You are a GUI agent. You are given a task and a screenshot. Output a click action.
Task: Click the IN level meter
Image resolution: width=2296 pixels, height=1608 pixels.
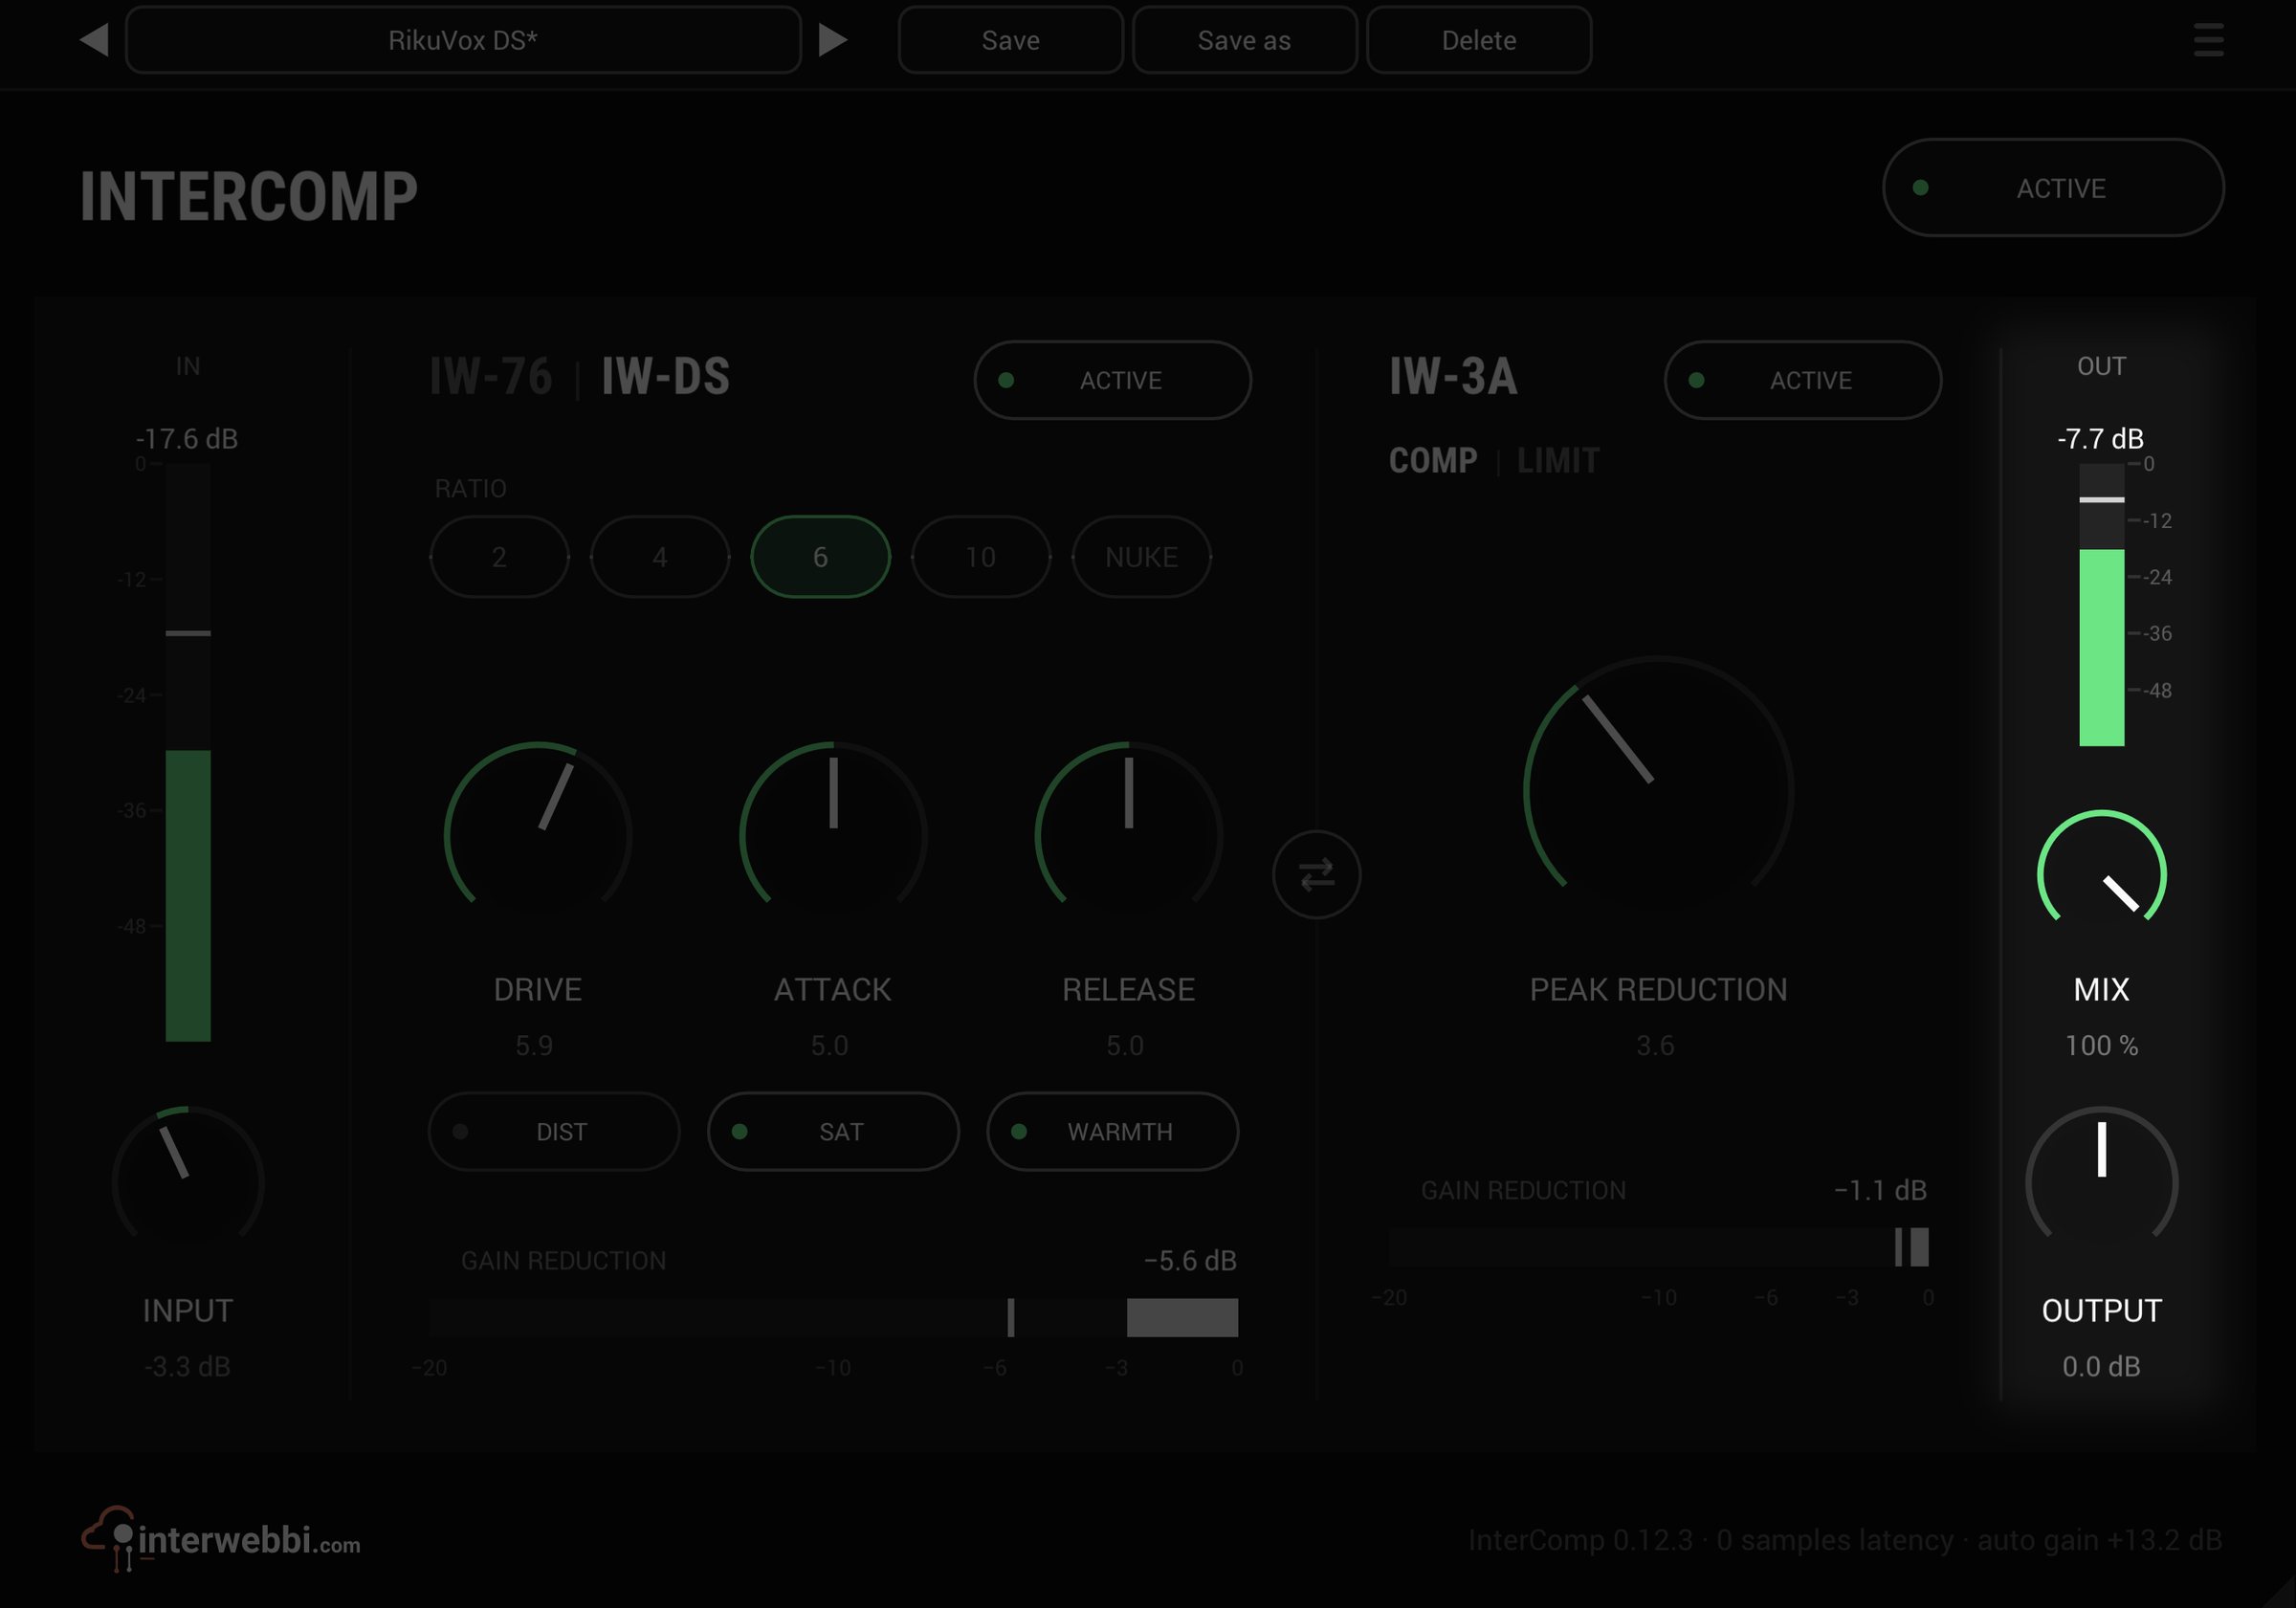pos(188,752)
